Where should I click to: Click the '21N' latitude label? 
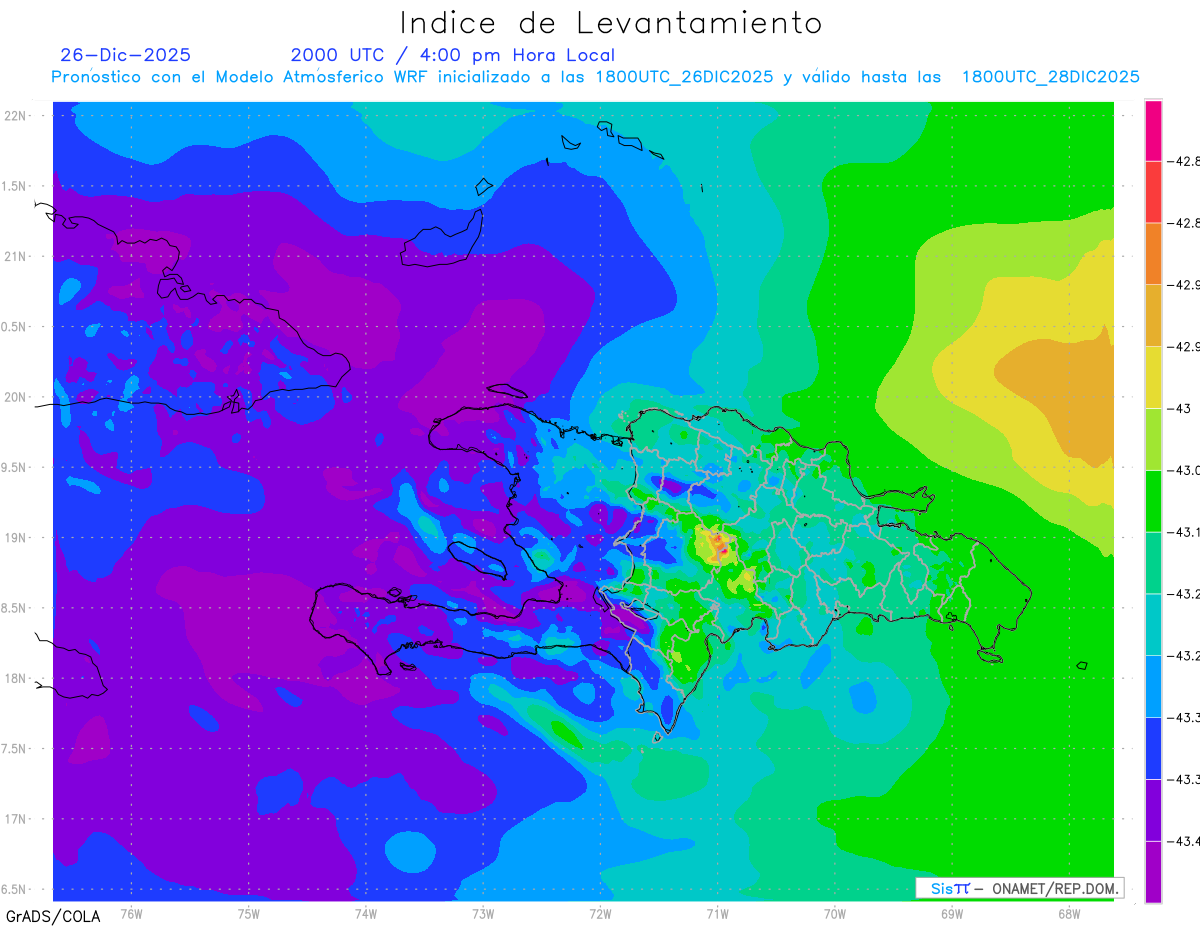(16, 257)
